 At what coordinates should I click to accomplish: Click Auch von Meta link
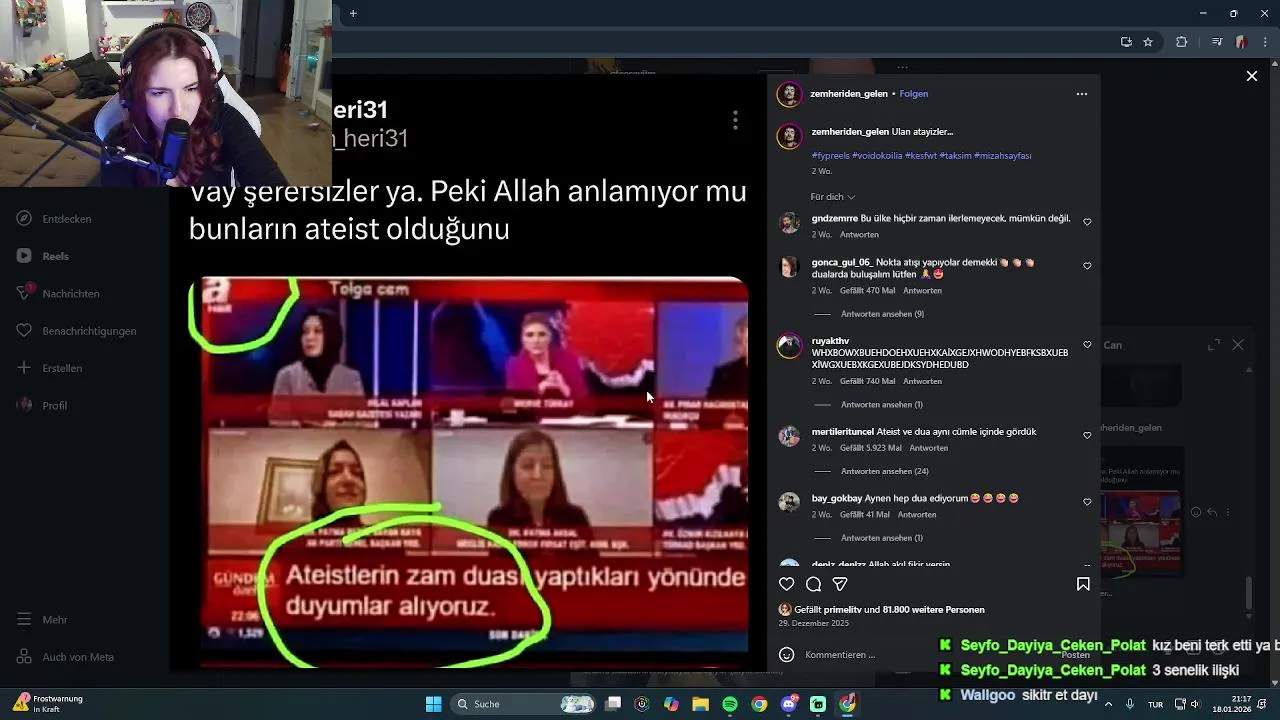(x=67, y=657)
